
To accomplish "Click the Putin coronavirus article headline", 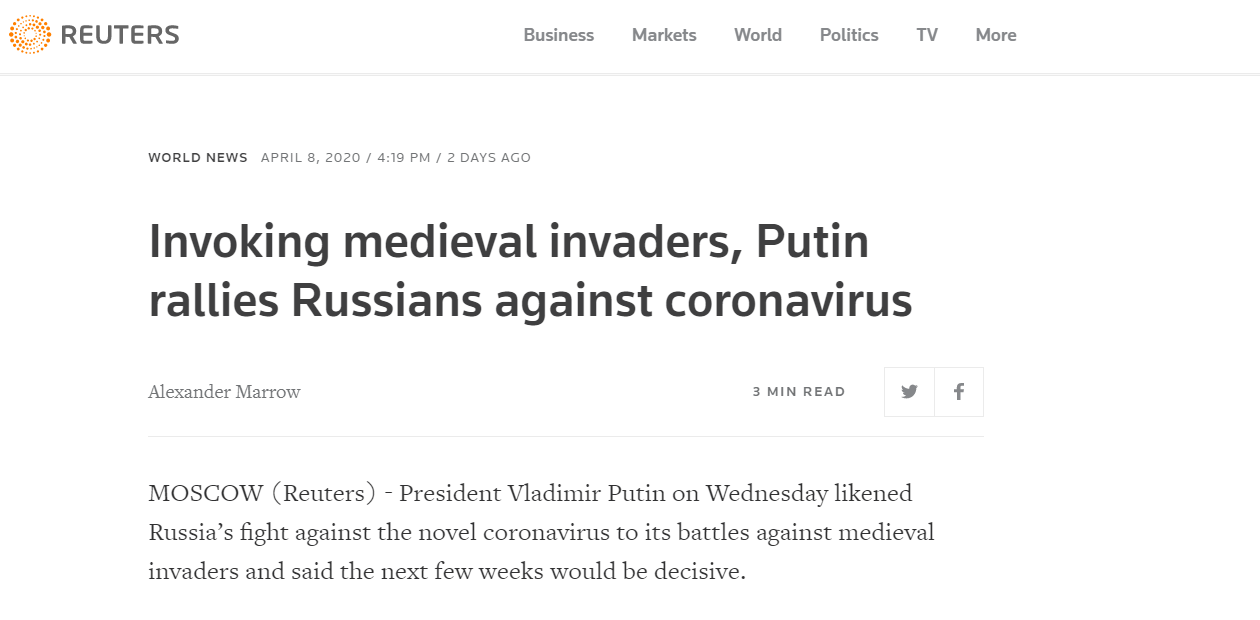I will pyautogui.click(x=530, y=271).
